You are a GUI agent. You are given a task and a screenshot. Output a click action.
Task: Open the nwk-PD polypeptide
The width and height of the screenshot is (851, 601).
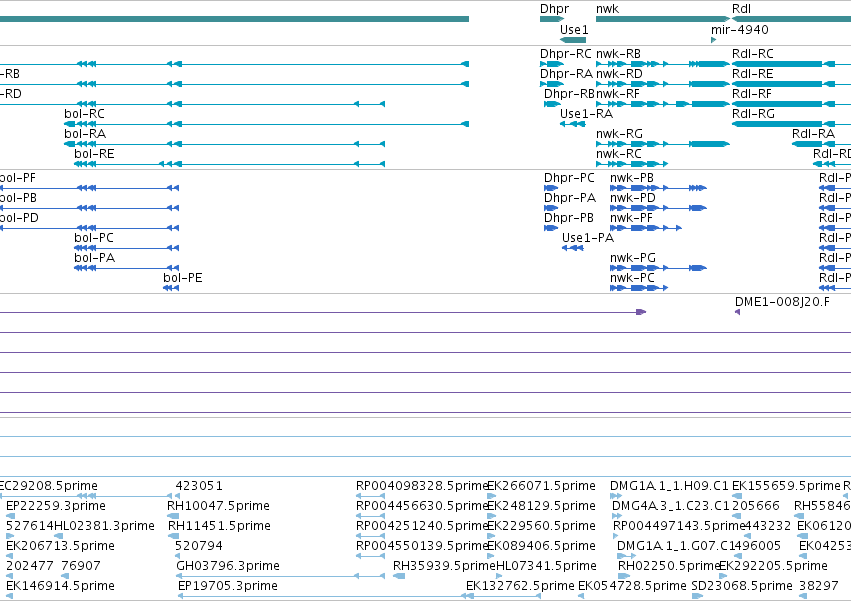[x=633, y=198]
